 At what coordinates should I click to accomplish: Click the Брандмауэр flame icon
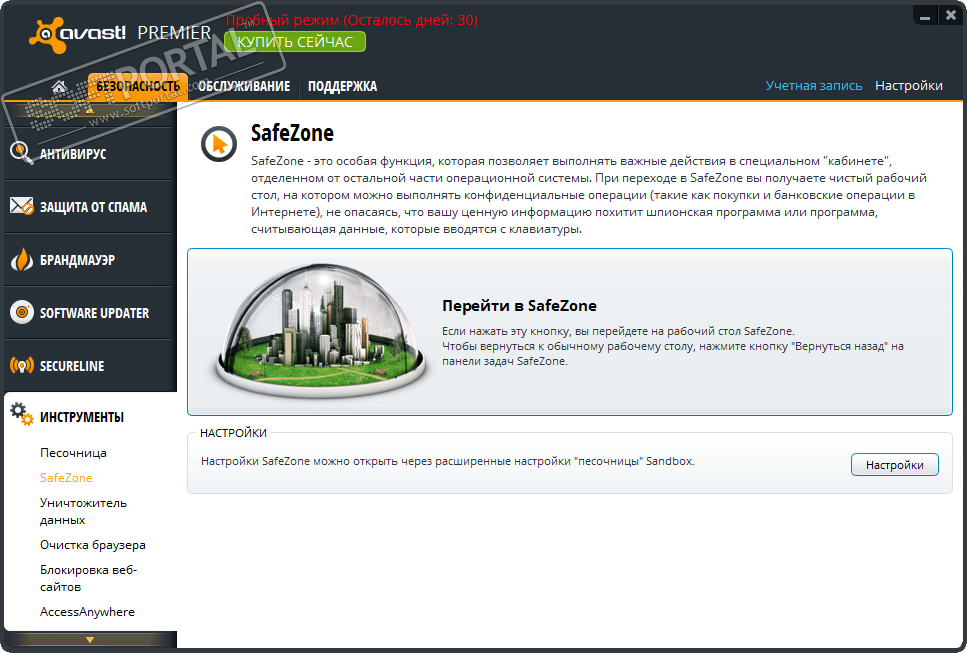point(22,260)
